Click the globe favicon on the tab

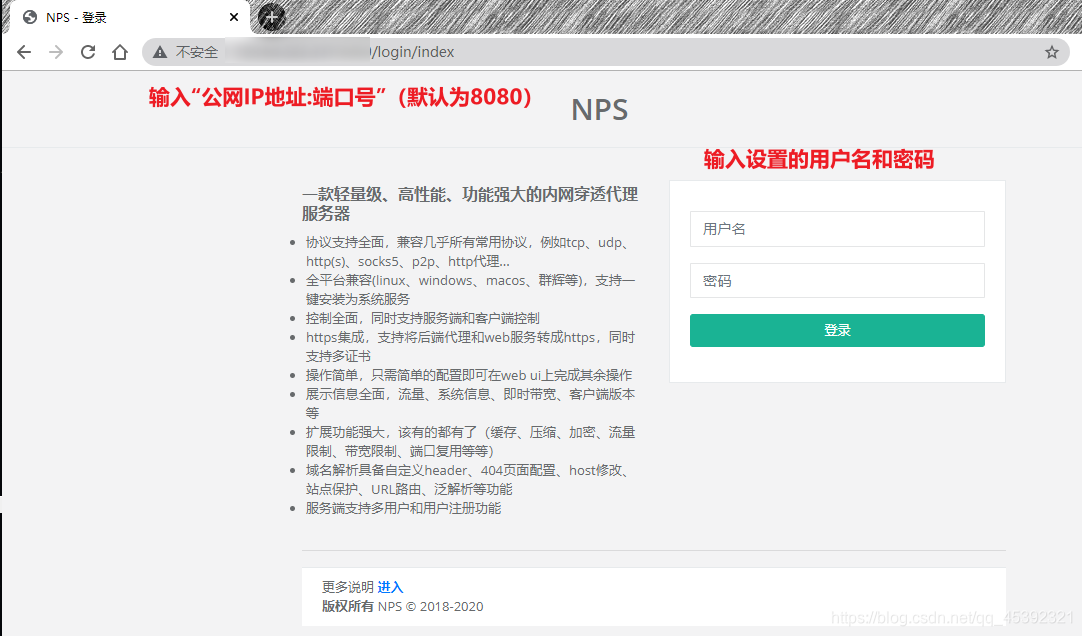[30, 17]
